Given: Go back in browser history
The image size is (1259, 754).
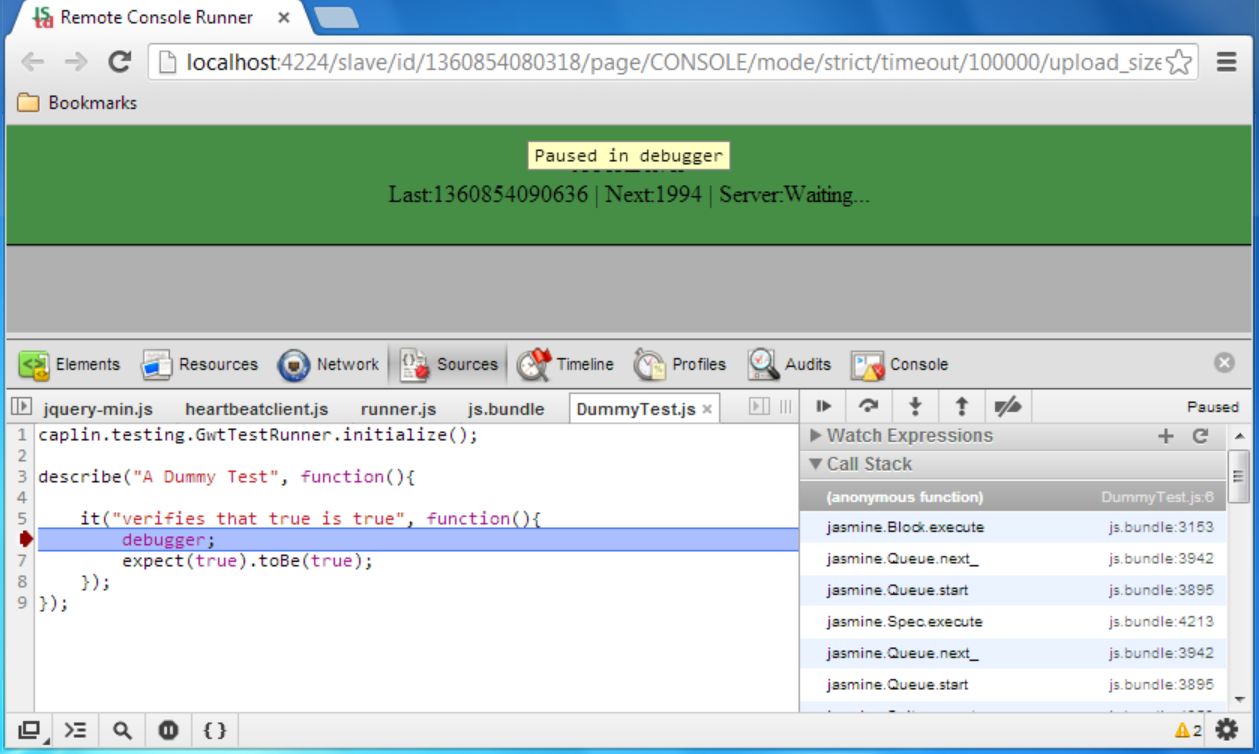Looking at the screenshot, I should [33, 62].
